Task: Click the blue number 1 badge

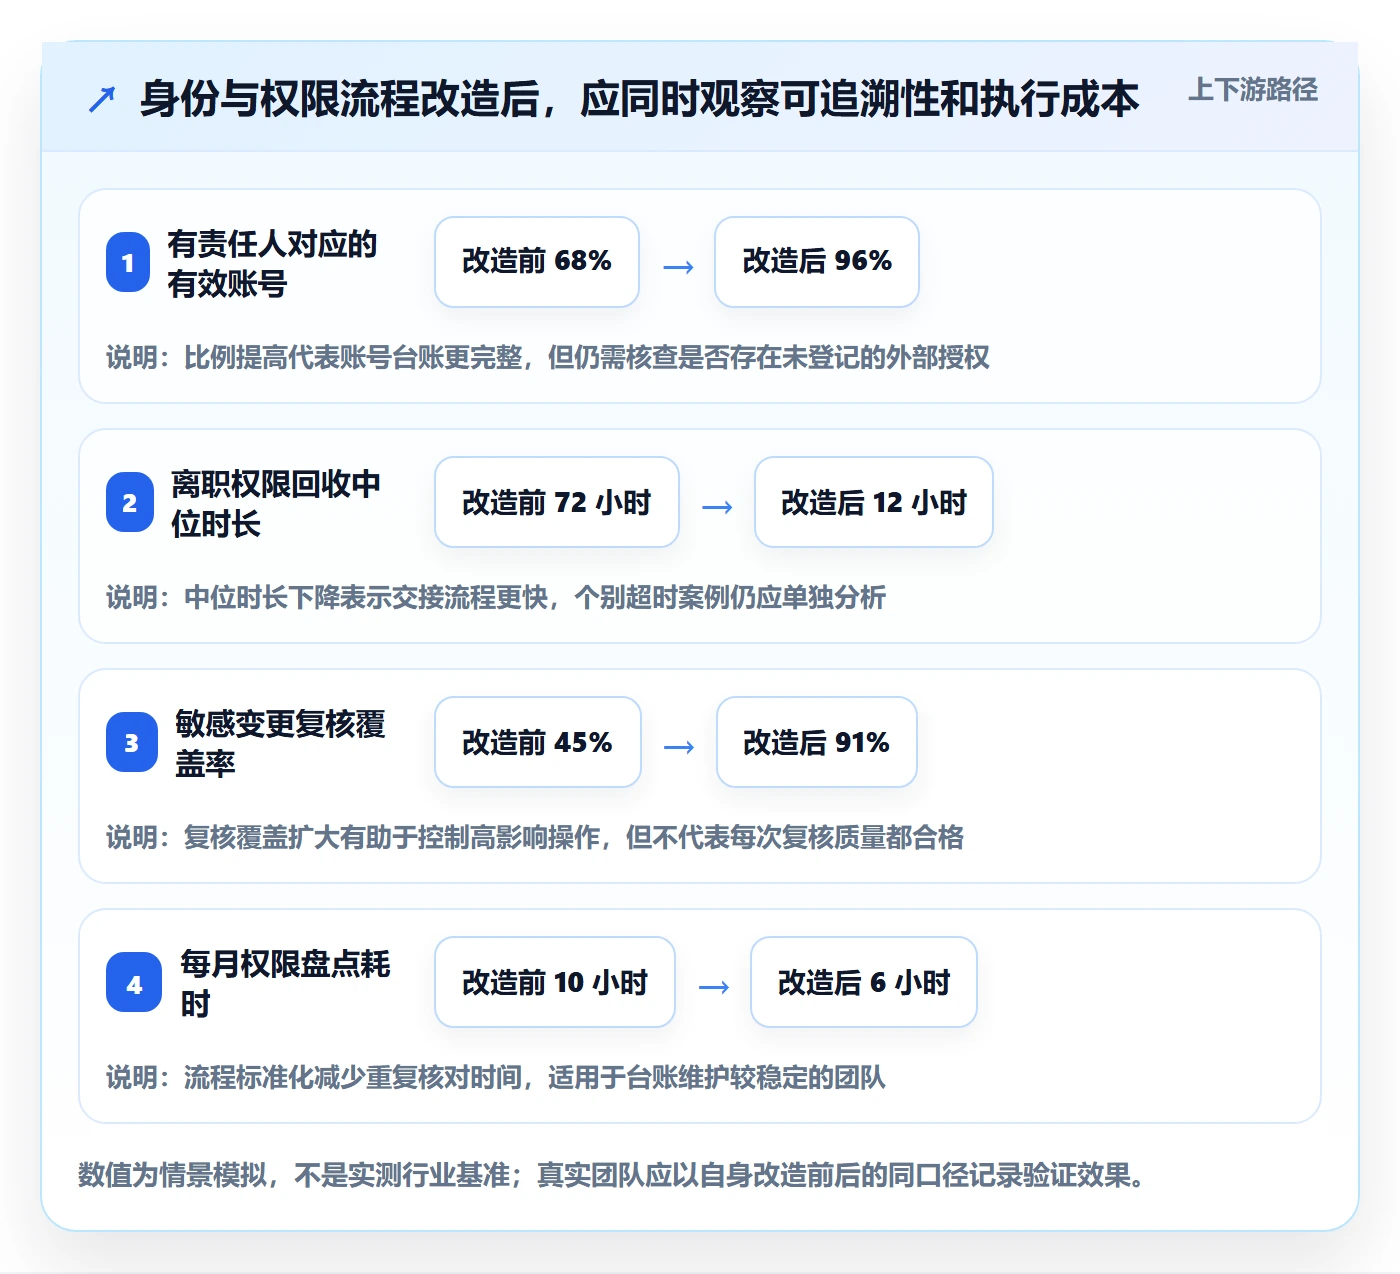Action: (128, 262)
